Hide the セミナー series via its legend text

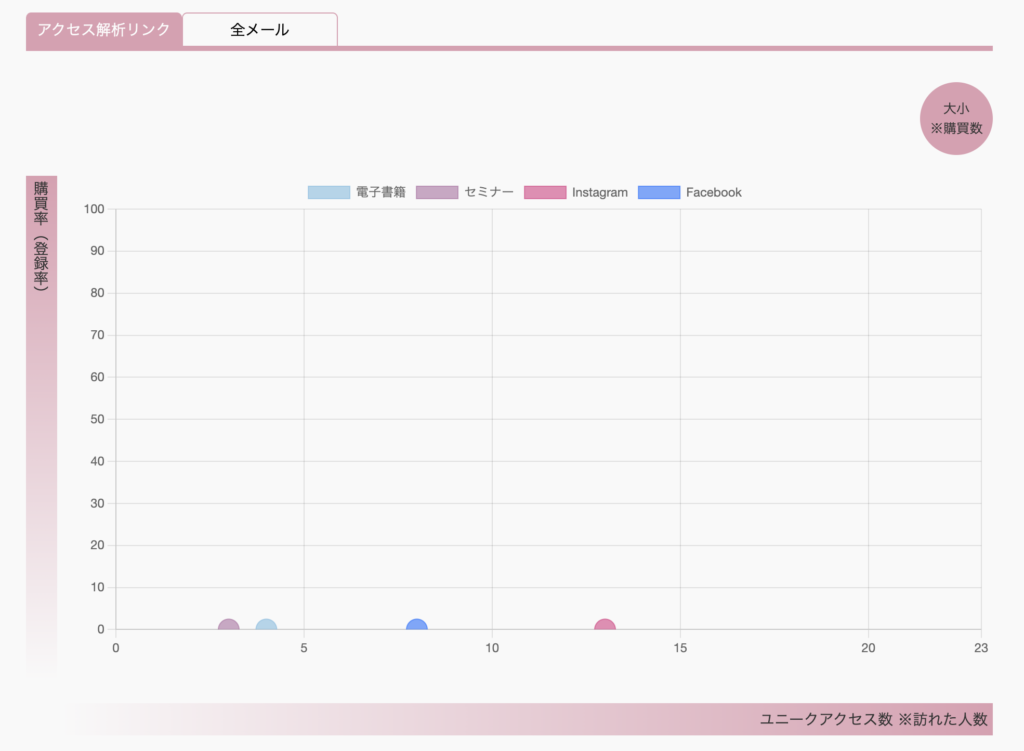tap(489, 192)
